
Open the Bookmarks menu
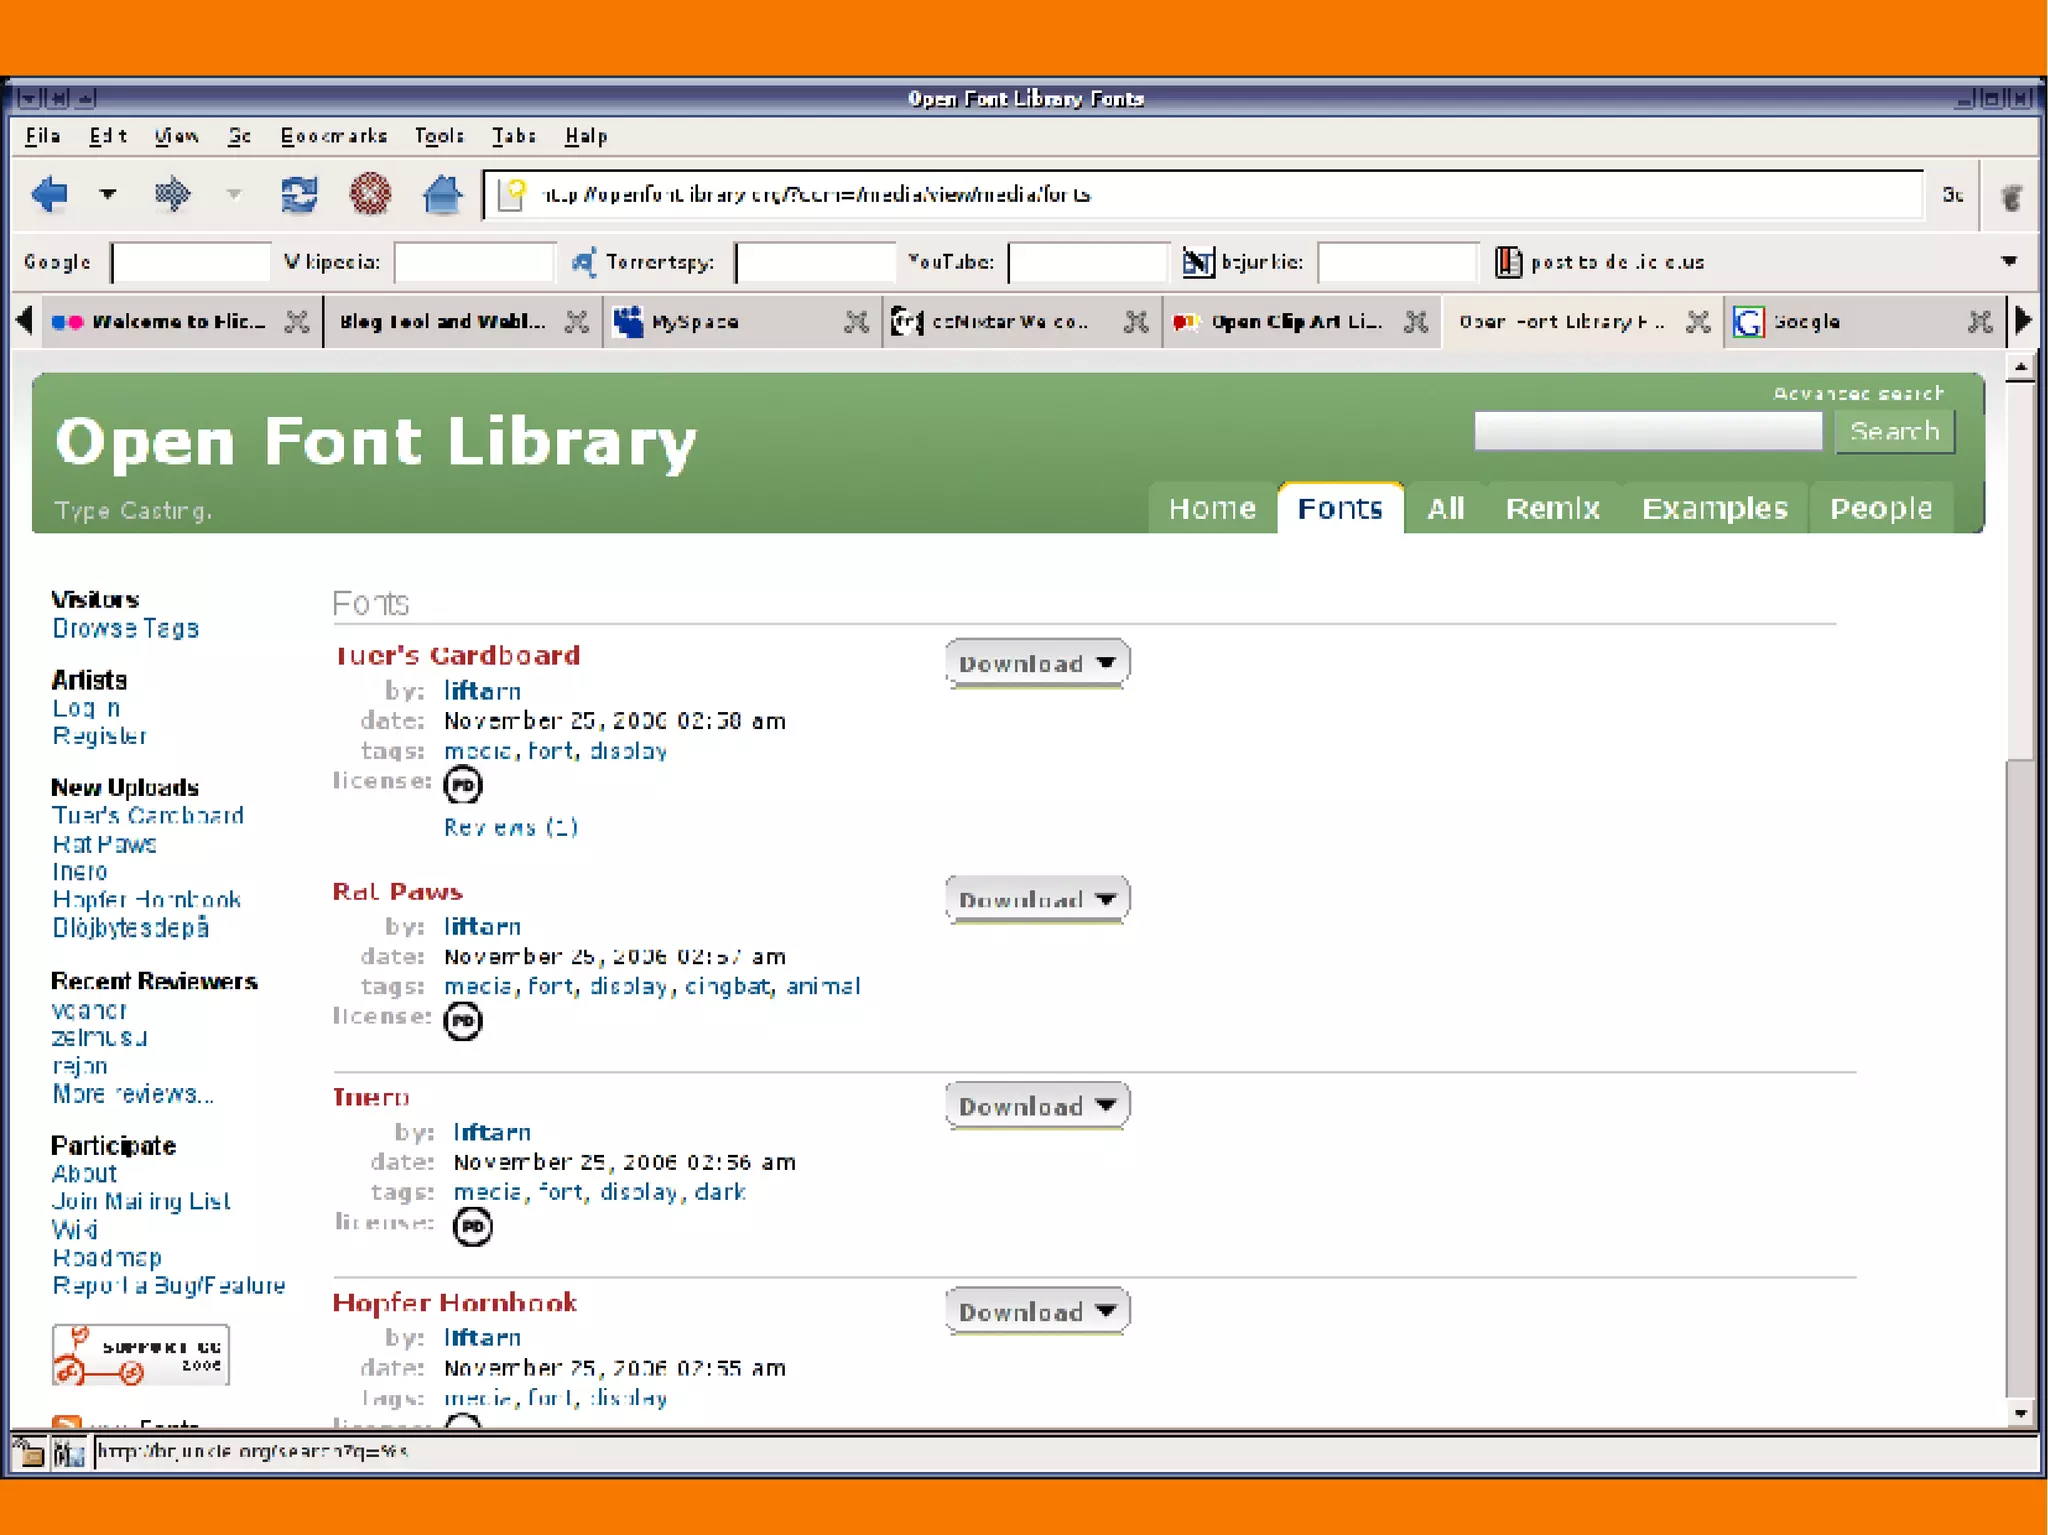(333, 136)
